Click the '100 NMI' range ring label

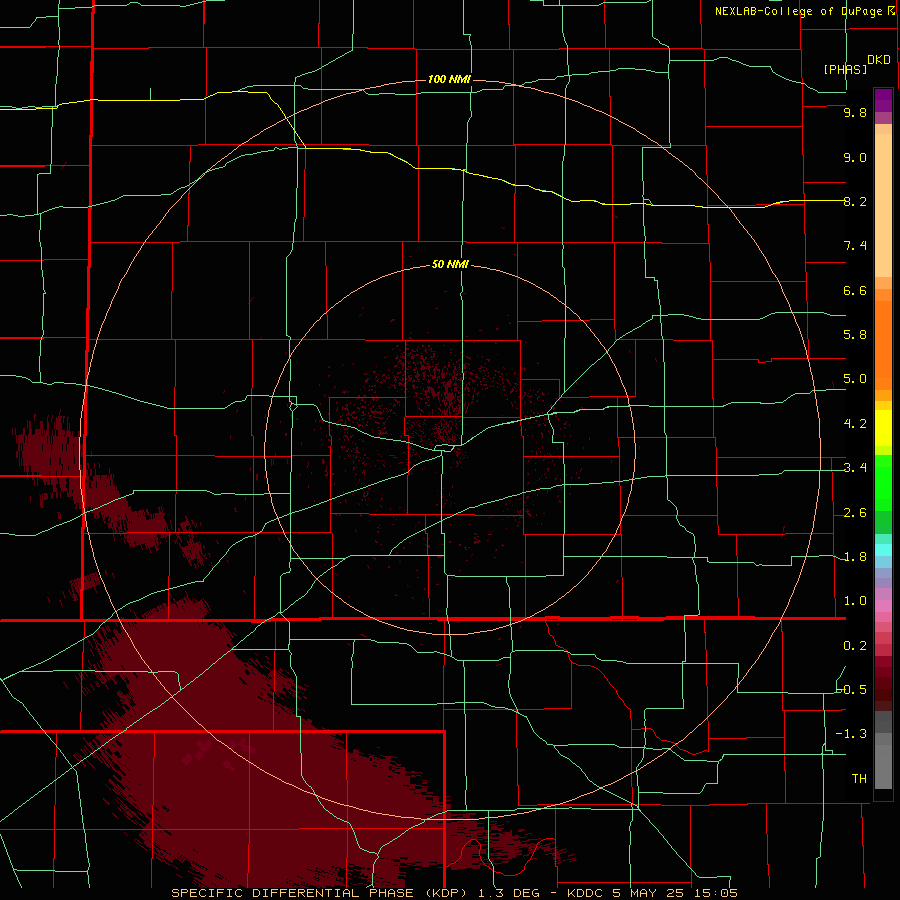click(x=449, y=79)
